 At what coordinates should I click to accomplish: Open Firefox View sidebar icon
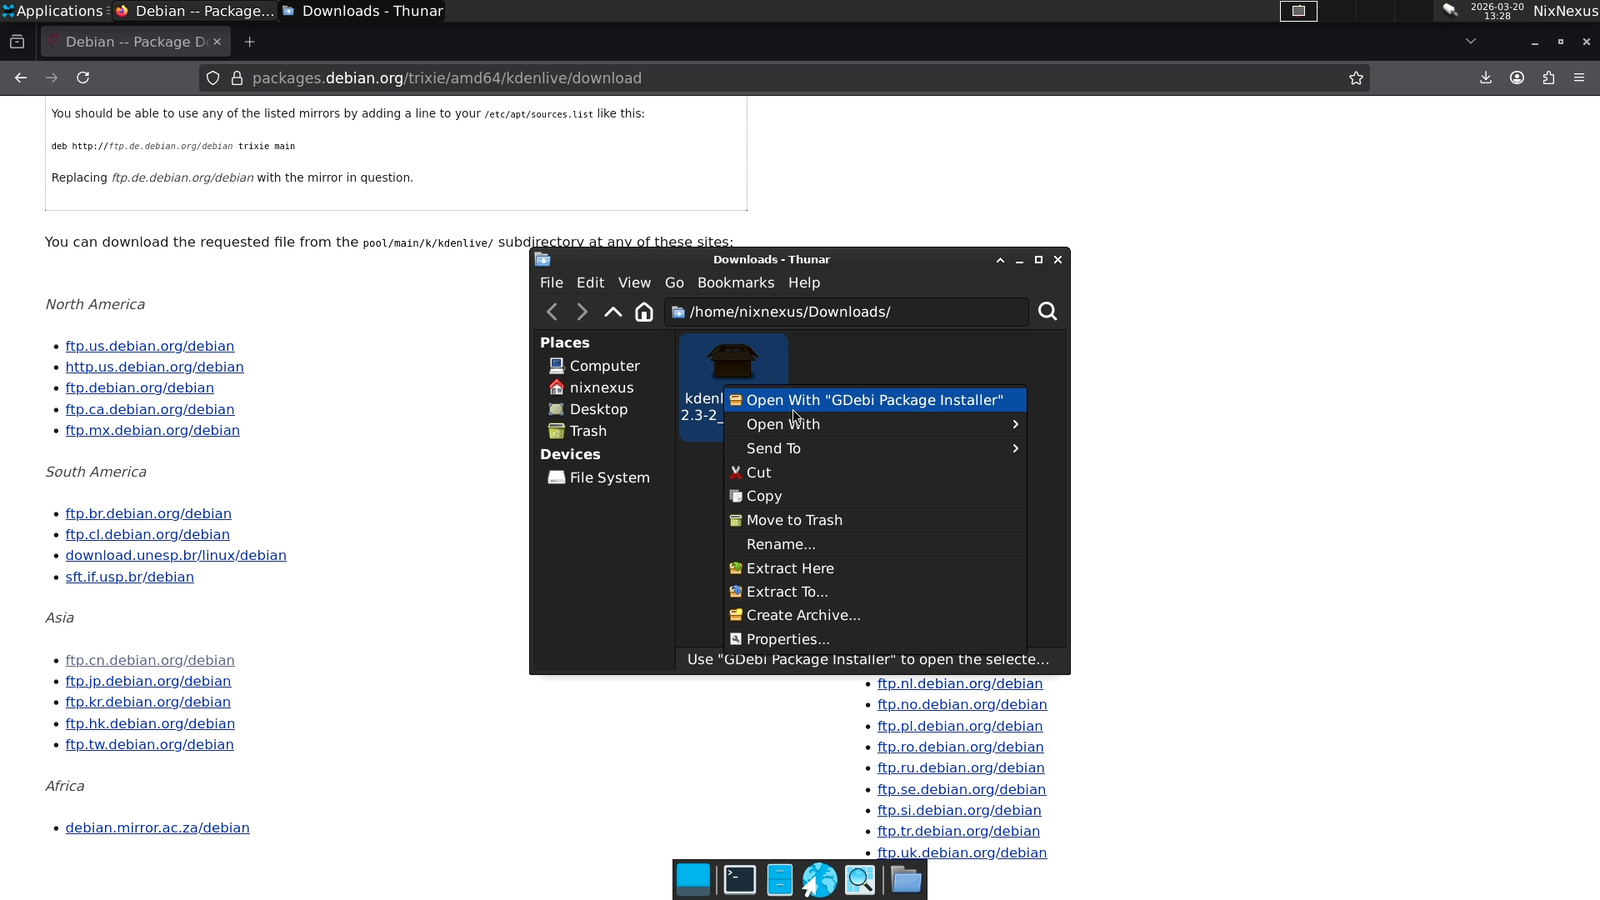click(x=17, y=42)
